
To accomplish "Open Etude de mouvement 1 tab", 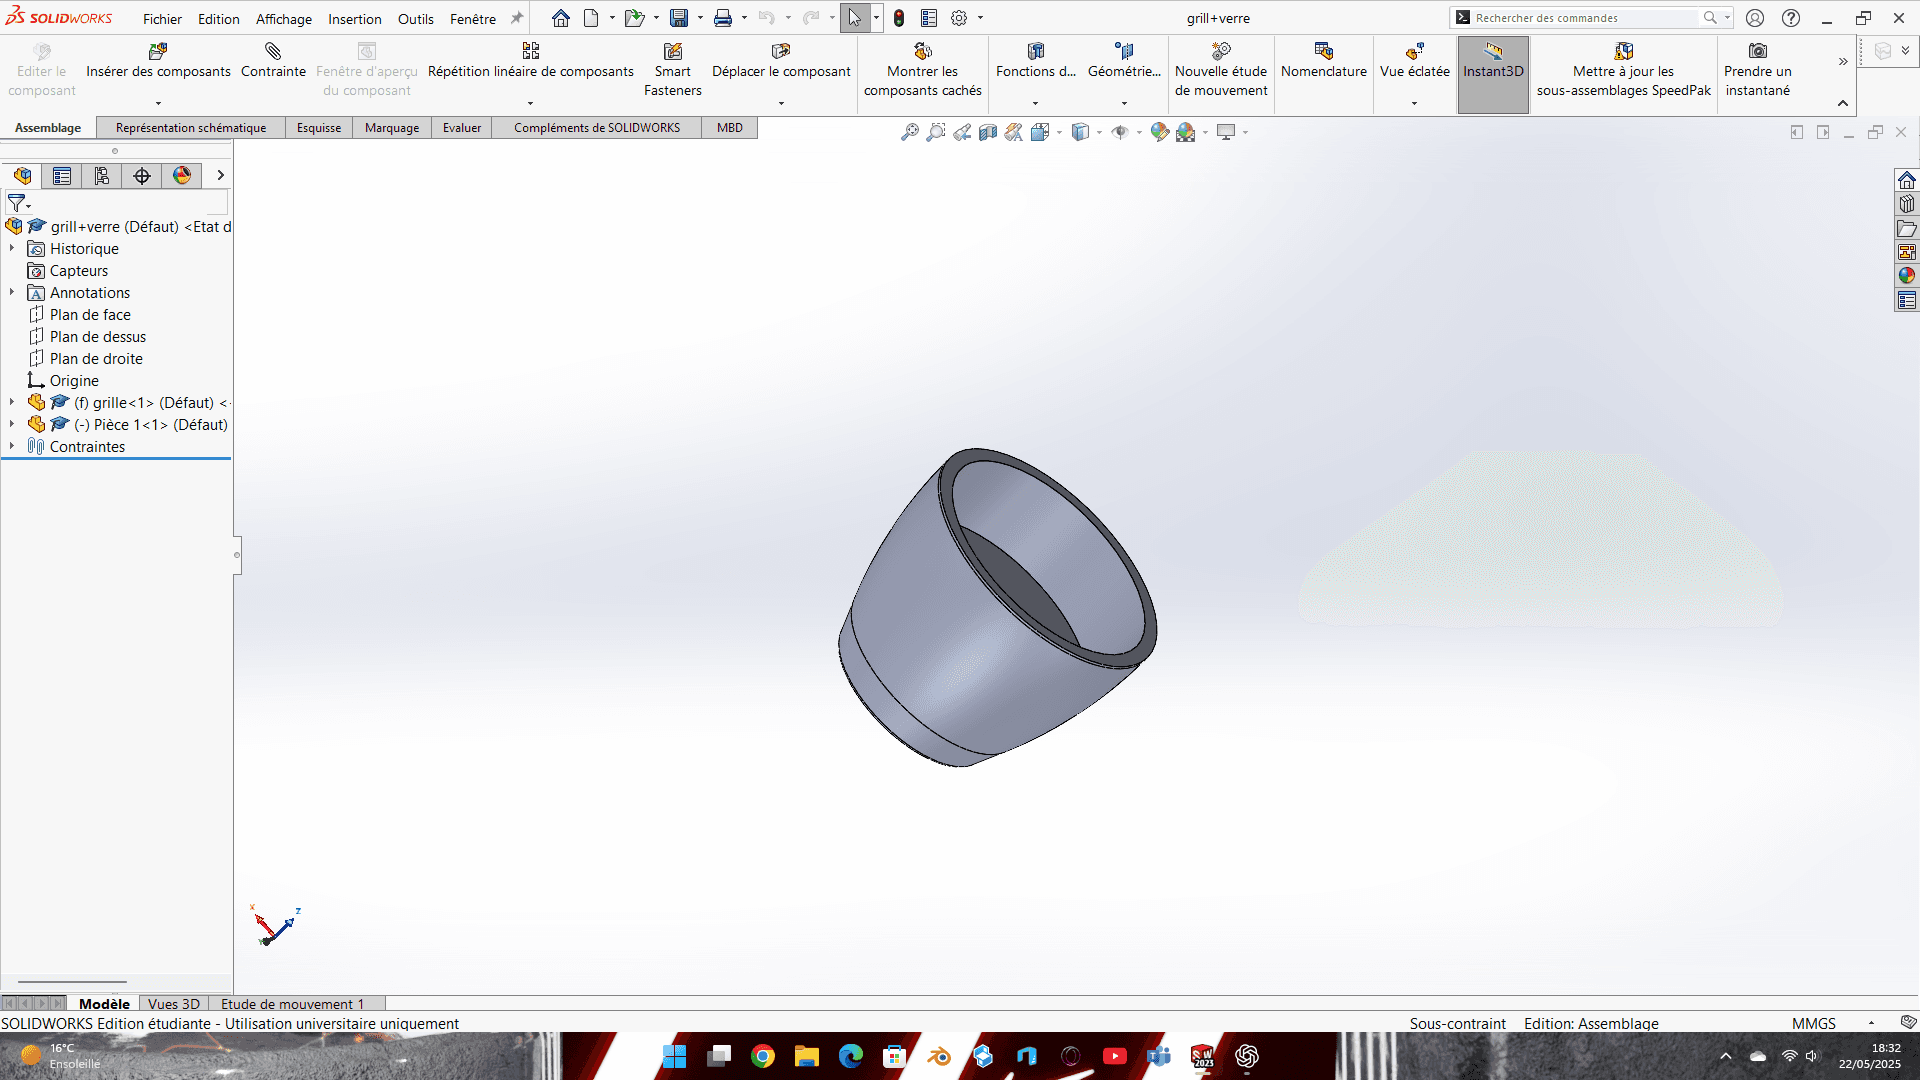I will (x=293, y=1004).
